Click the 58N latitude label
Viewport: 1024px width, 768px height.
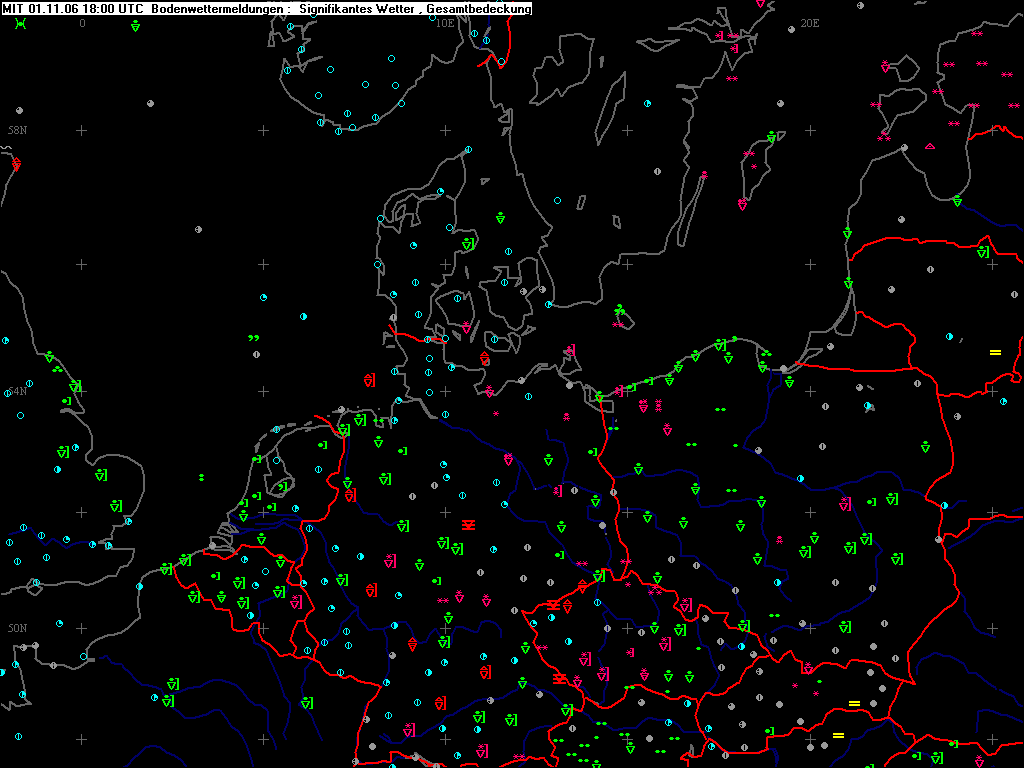18,130
